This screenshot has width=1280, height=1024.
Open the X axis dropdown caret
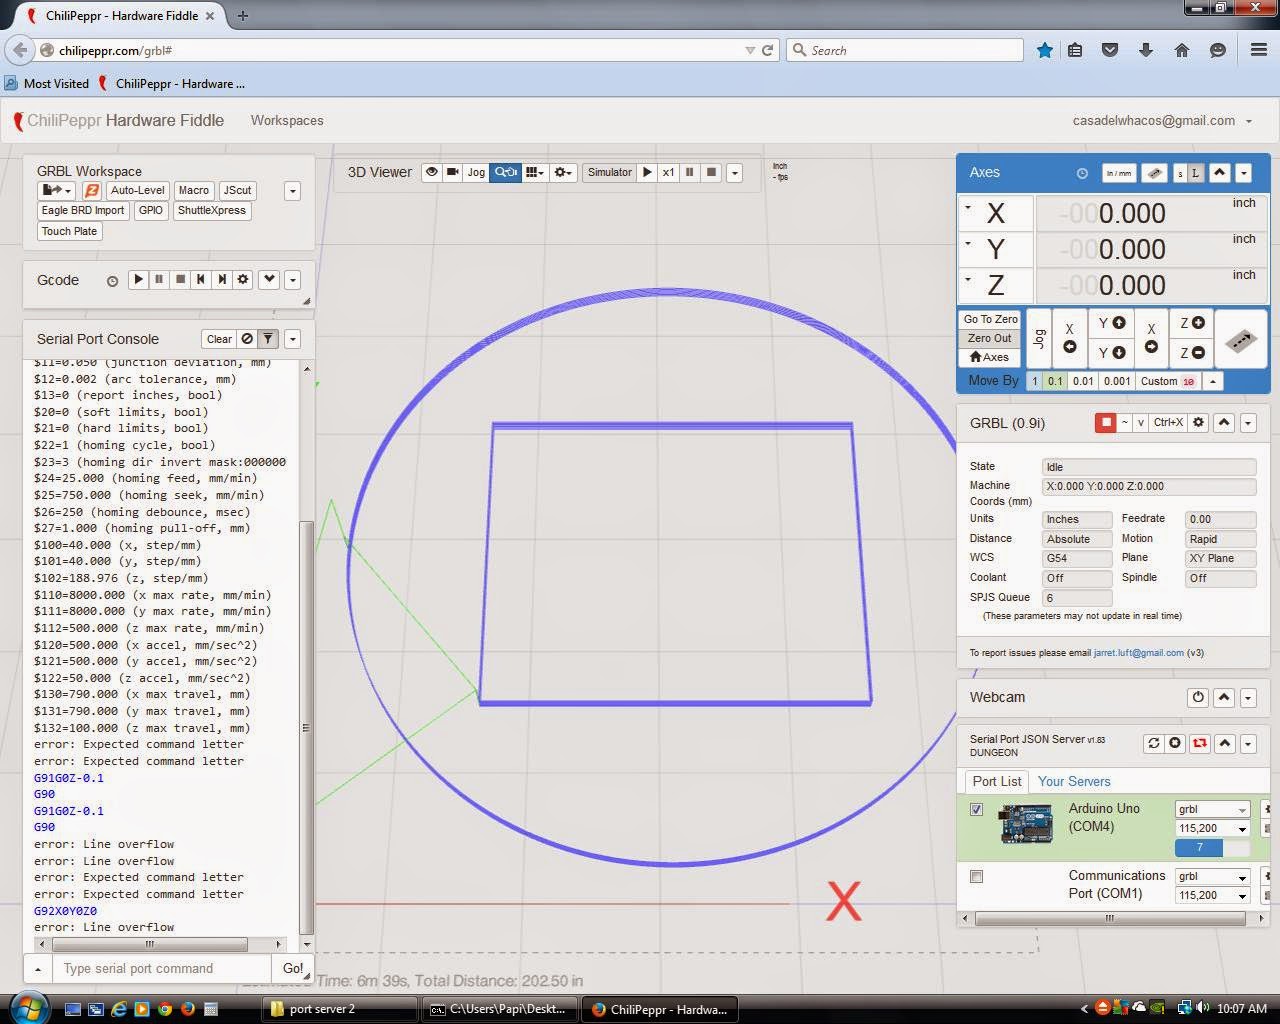pyautogui.click(x=968, y=208)
